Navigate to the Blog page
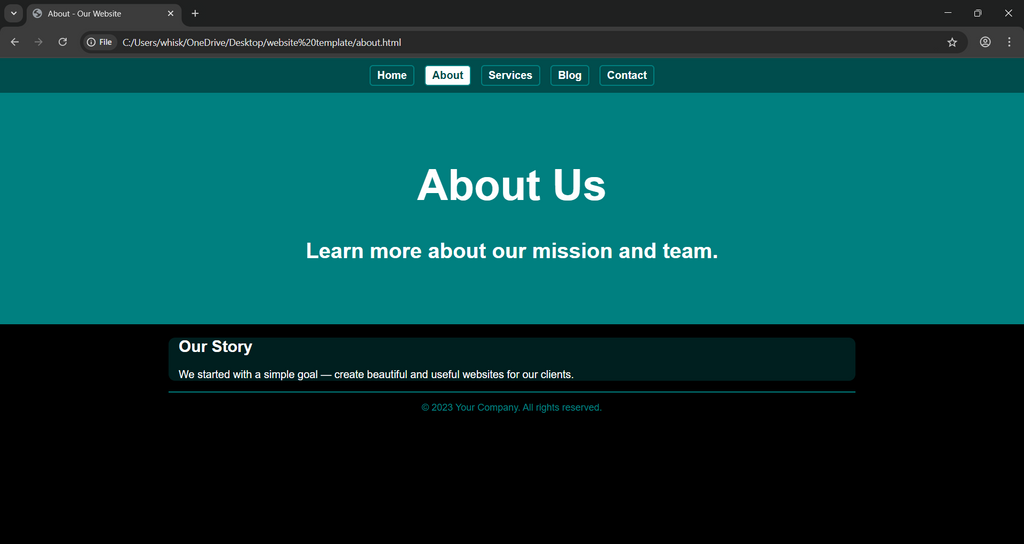 pyautogui.click(x=569, y=76)
